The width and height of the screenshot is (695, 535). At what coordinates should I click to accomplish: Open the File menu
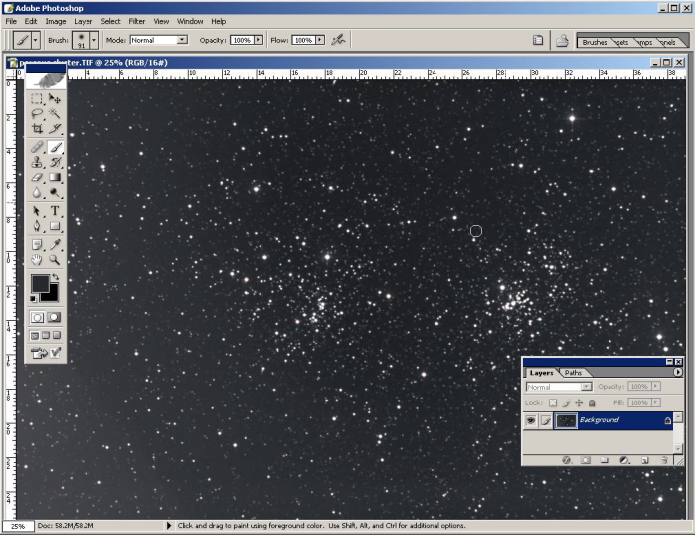click(x=11, y=21)
